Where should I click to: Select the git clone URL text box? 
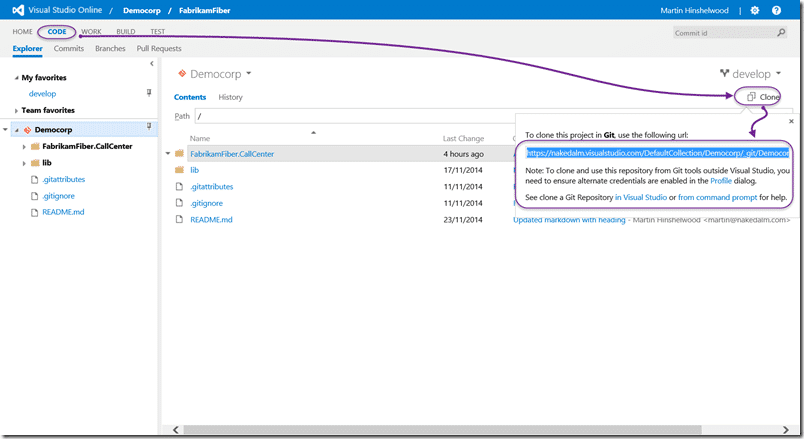pyautogui.click(x=657, y=153)
